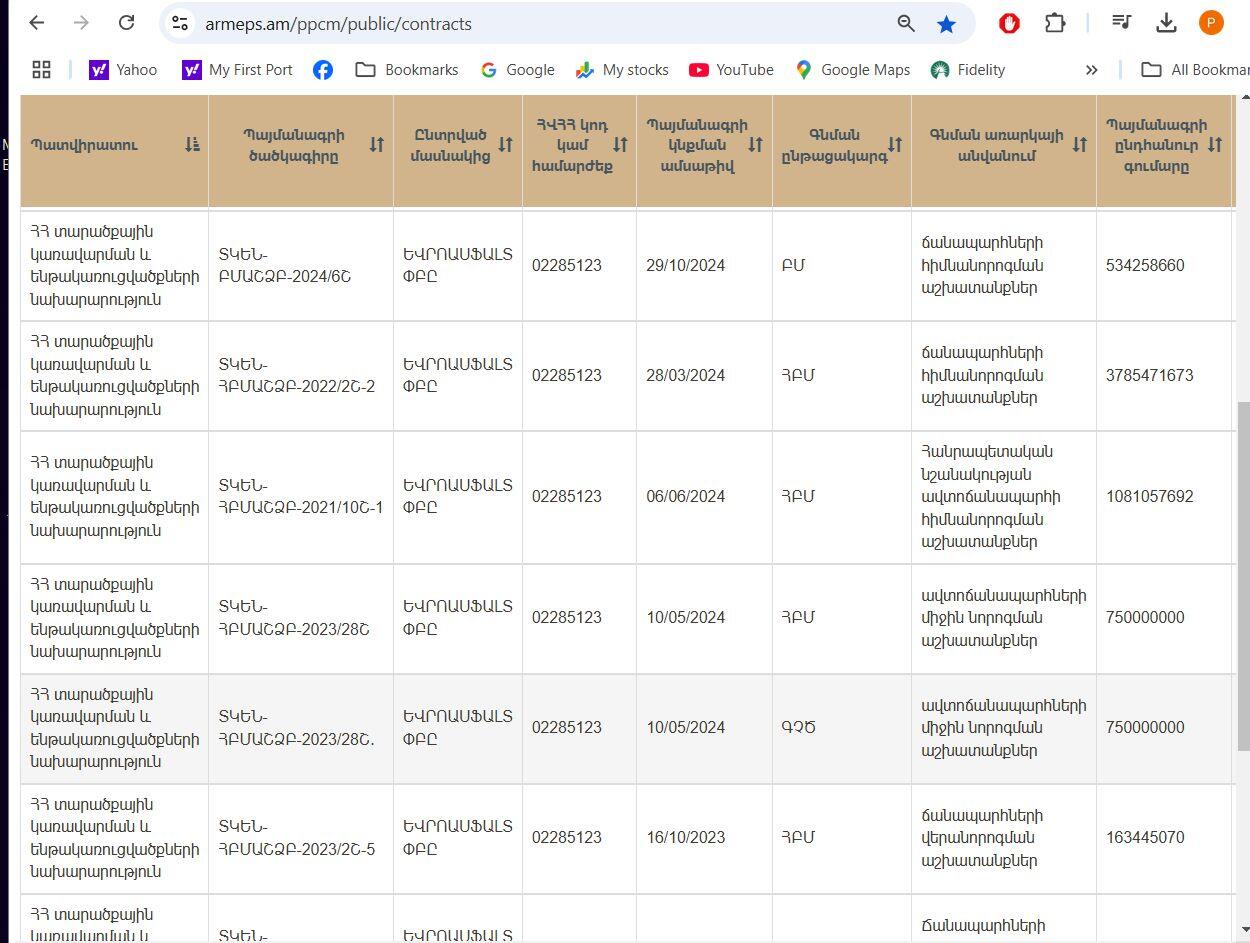Open the zoom magnifier icon in address bar
1250x943 pixels.
(x=906, y=23)
